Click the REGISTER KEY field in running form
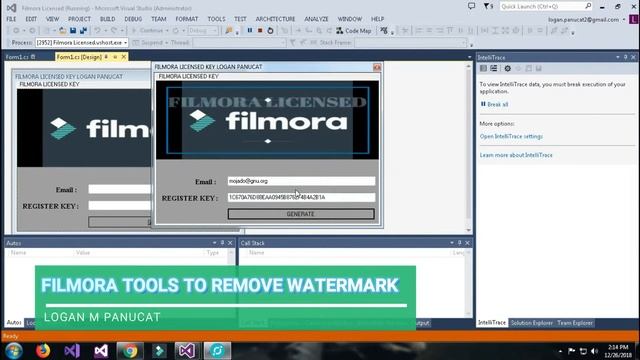 301,198
